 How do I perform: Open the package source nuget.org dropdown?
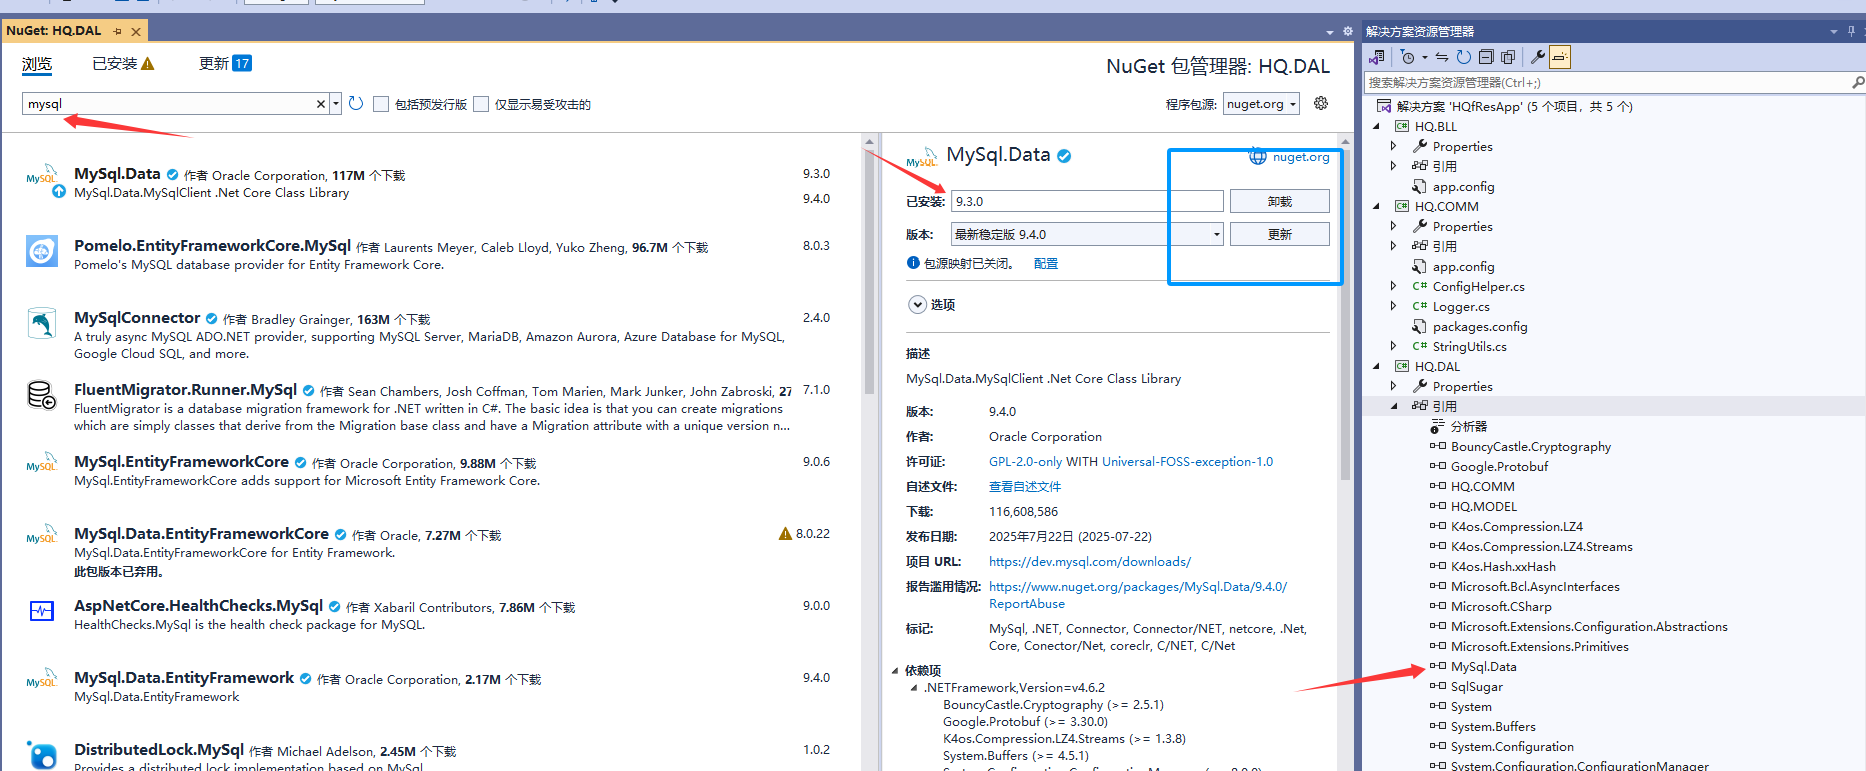click(1261, 104)
